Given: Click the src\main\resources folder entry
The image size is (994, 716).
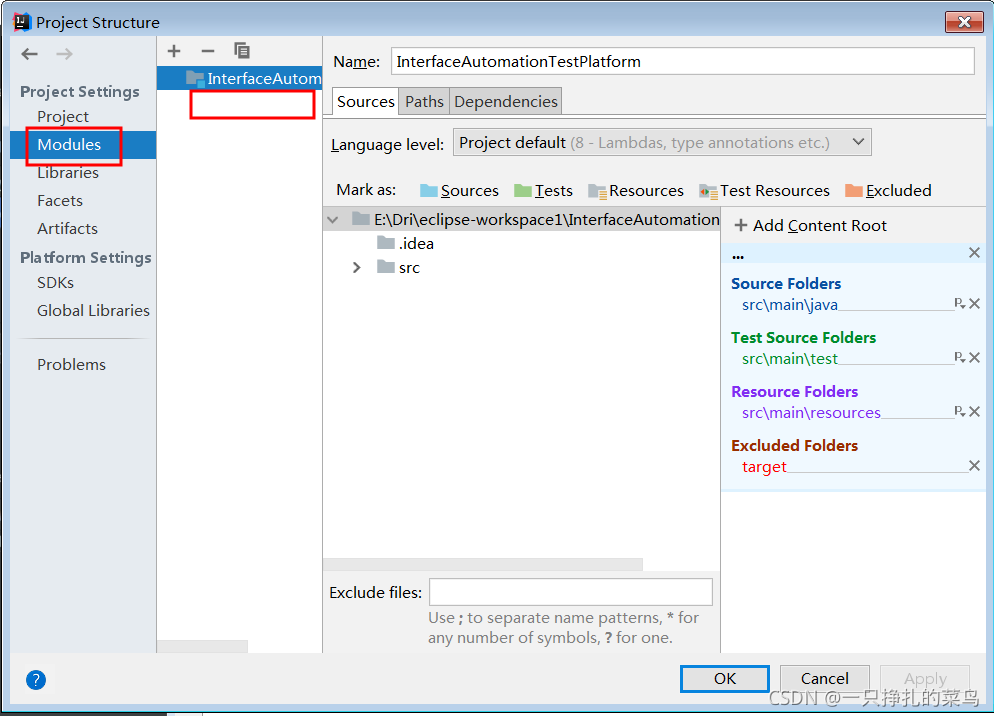Looking at the screenshot, I should pyautogui.click(x=811, y=413).
